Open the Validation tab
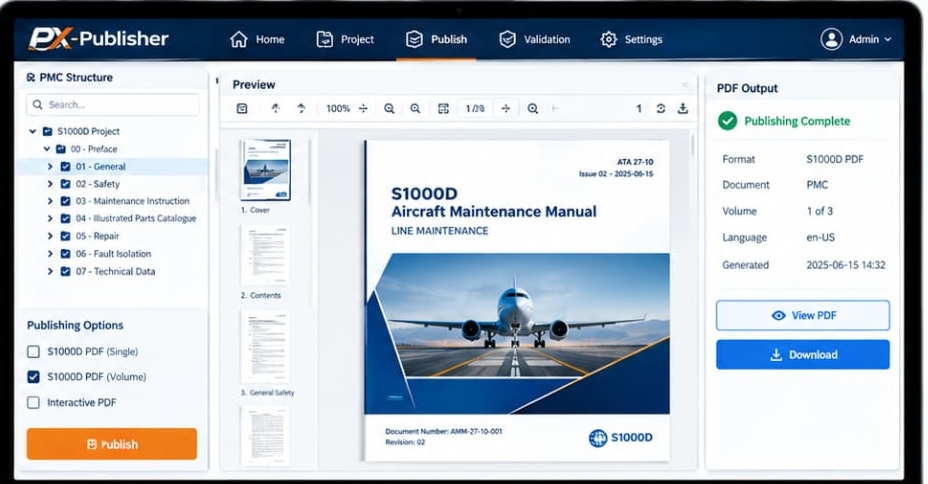Image resolution: width=928 pixels, height=484 pixels. 534,40
